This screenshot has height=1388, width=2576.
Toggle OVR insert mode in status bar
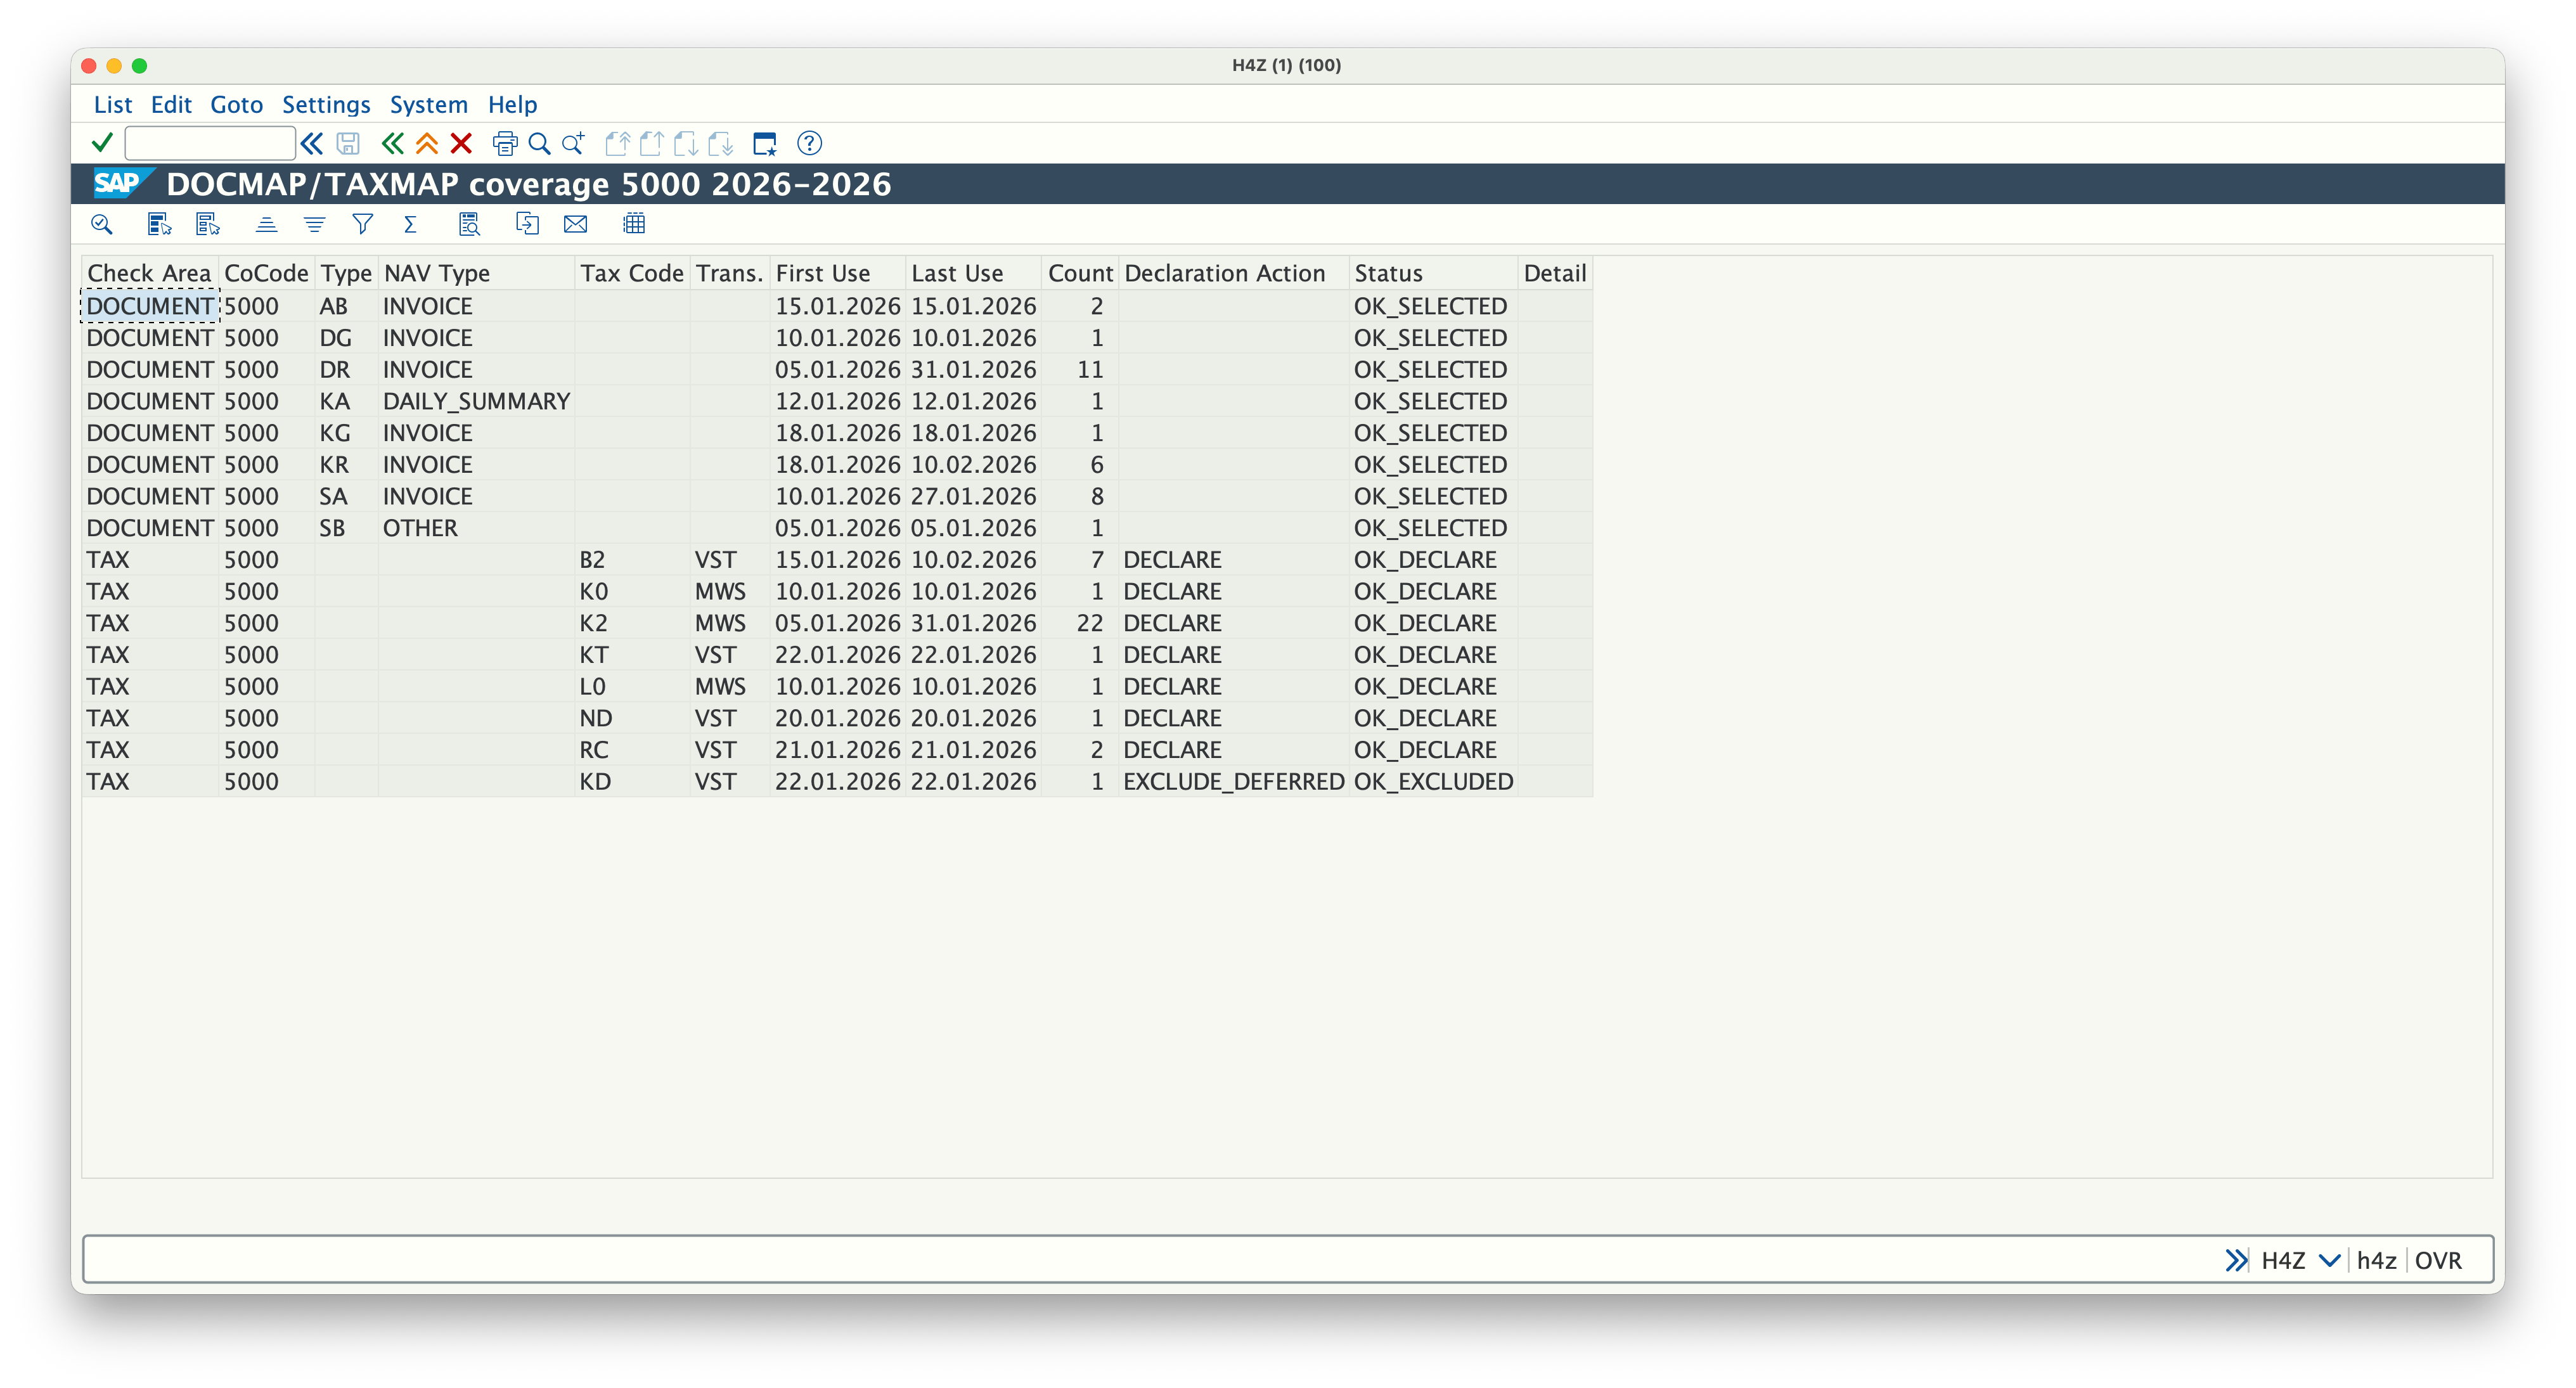[2438, 1260]
